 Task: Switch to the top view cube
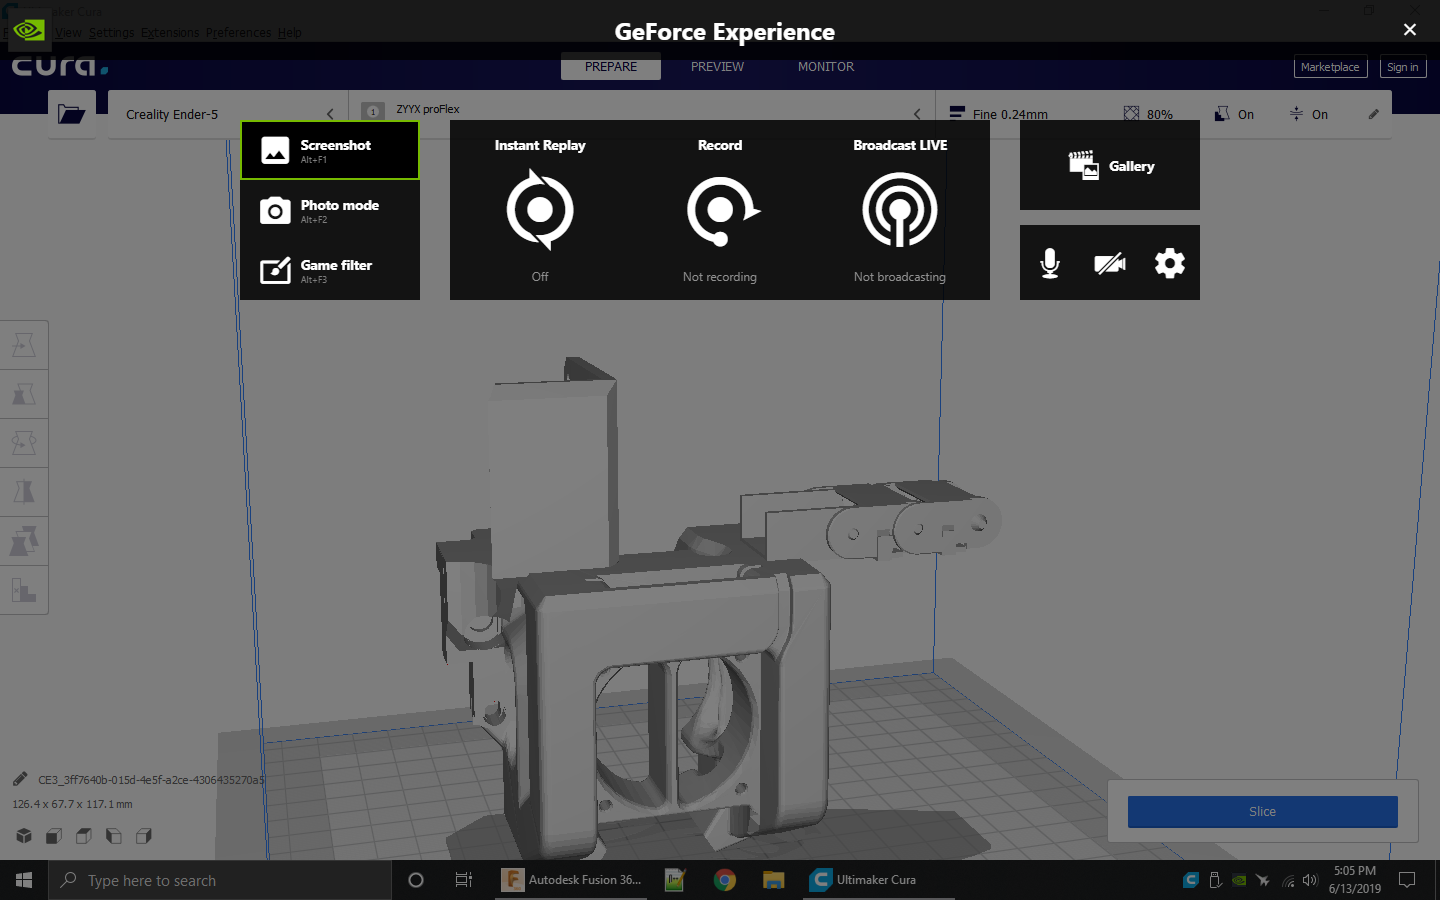84,836
